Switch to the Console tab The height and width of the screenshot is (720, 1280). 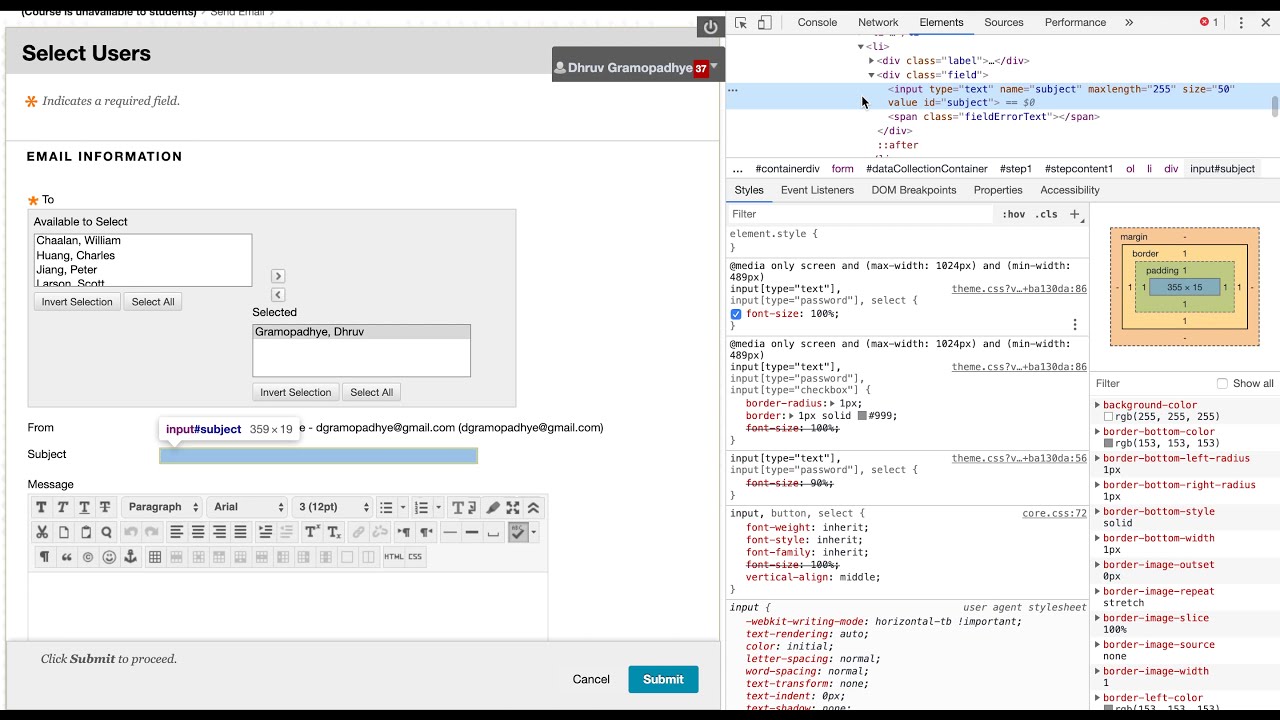817,22
